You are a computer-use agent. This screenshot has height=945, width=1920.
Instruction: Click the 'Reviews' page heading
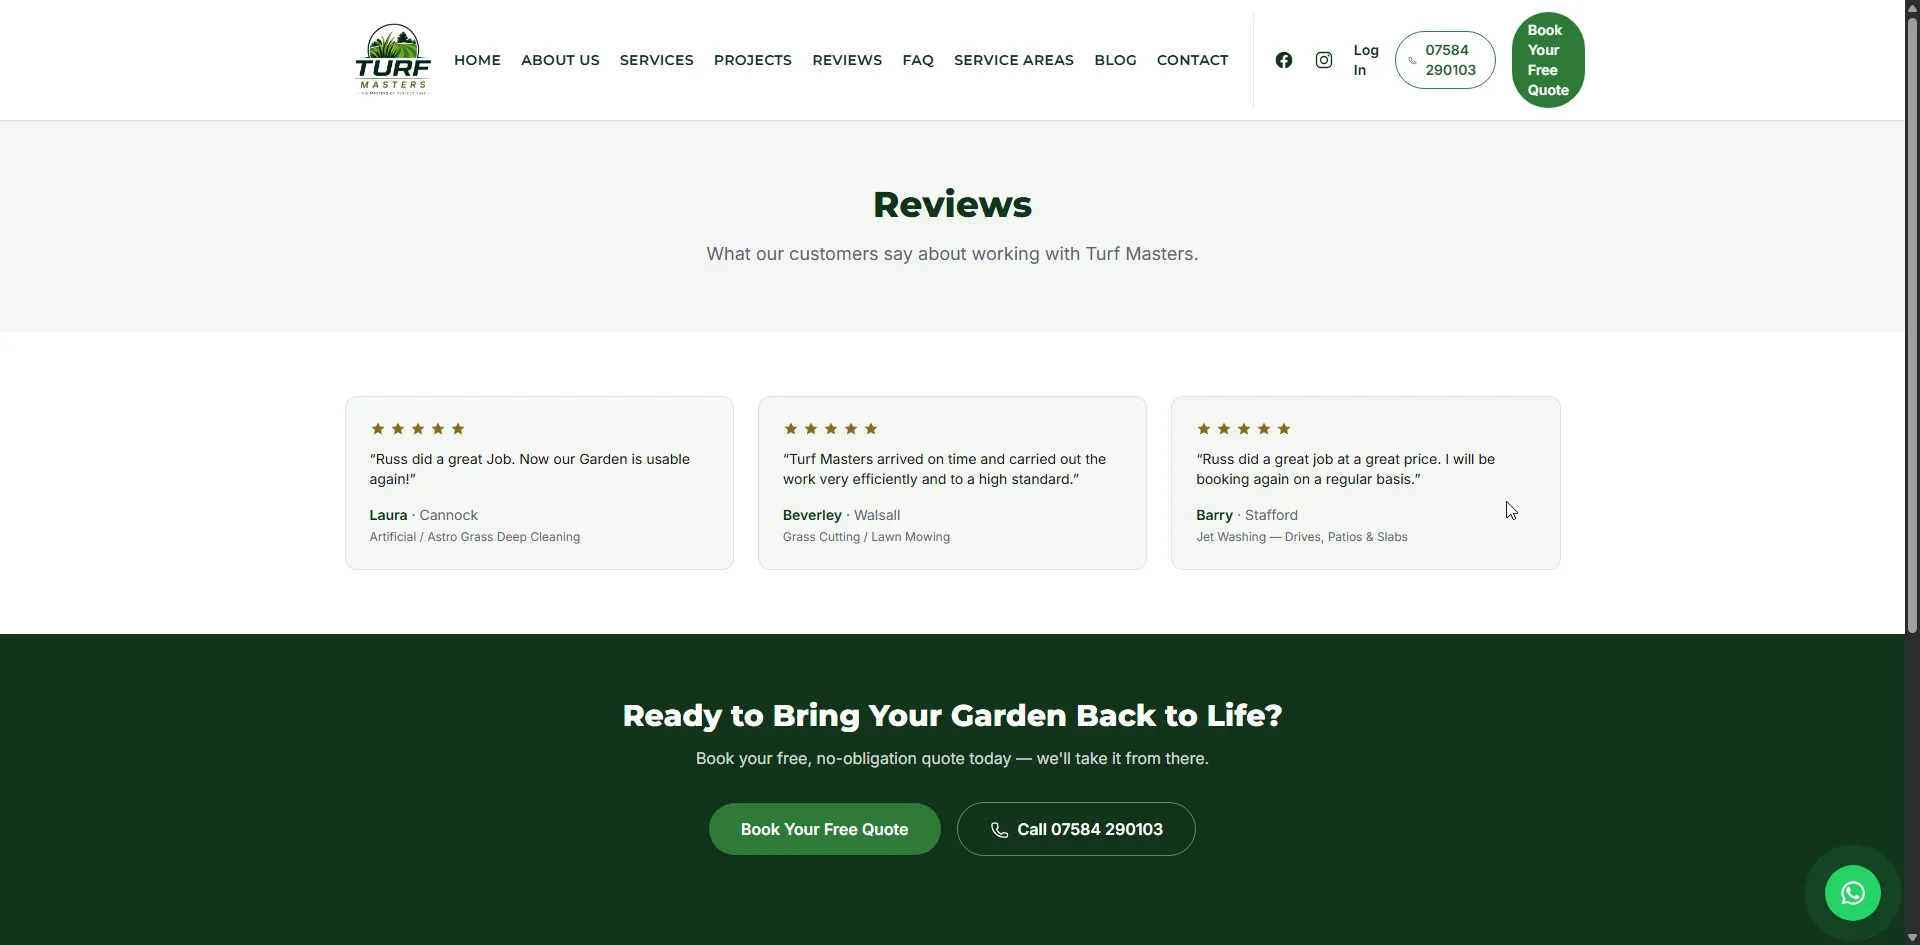point(952,204)
